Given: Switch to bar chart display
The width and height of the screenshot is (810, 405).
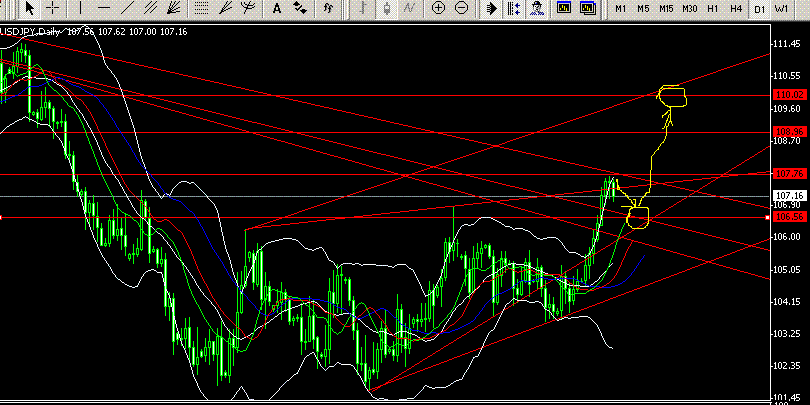Looking at the screenshot, I should (364, 8).
